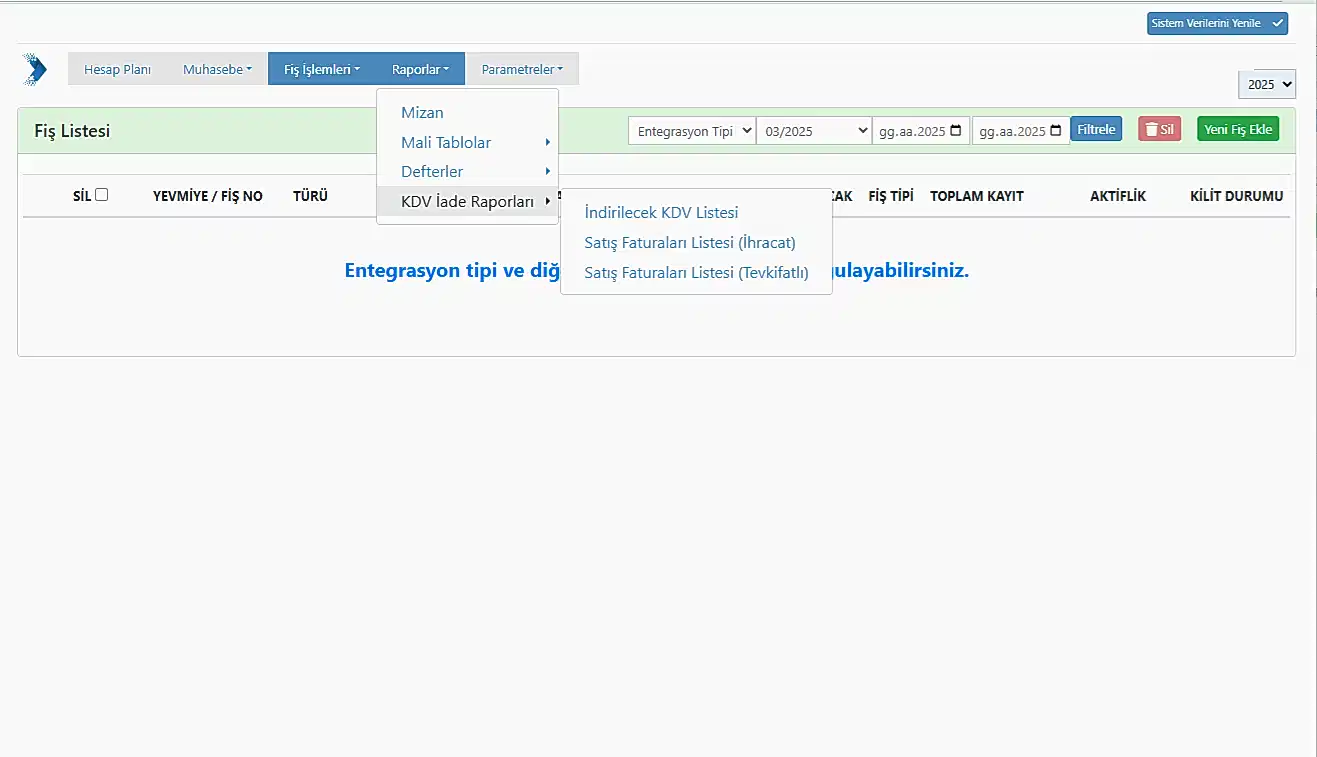
Task: Click the calendar icon in first date field
Action: 956,131
